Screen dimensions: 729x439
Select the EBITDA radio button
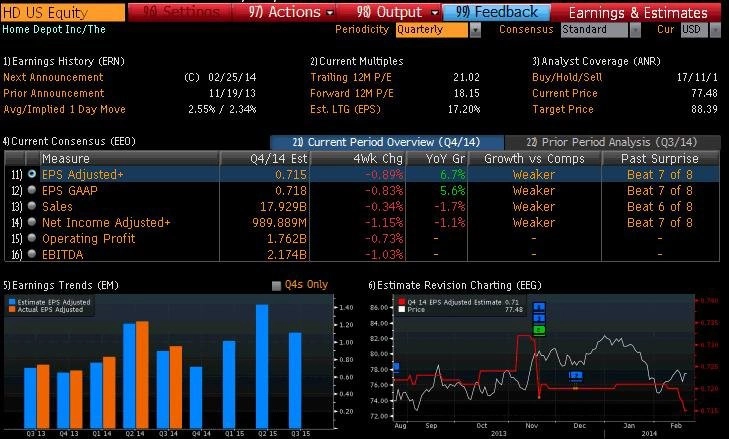32,254
